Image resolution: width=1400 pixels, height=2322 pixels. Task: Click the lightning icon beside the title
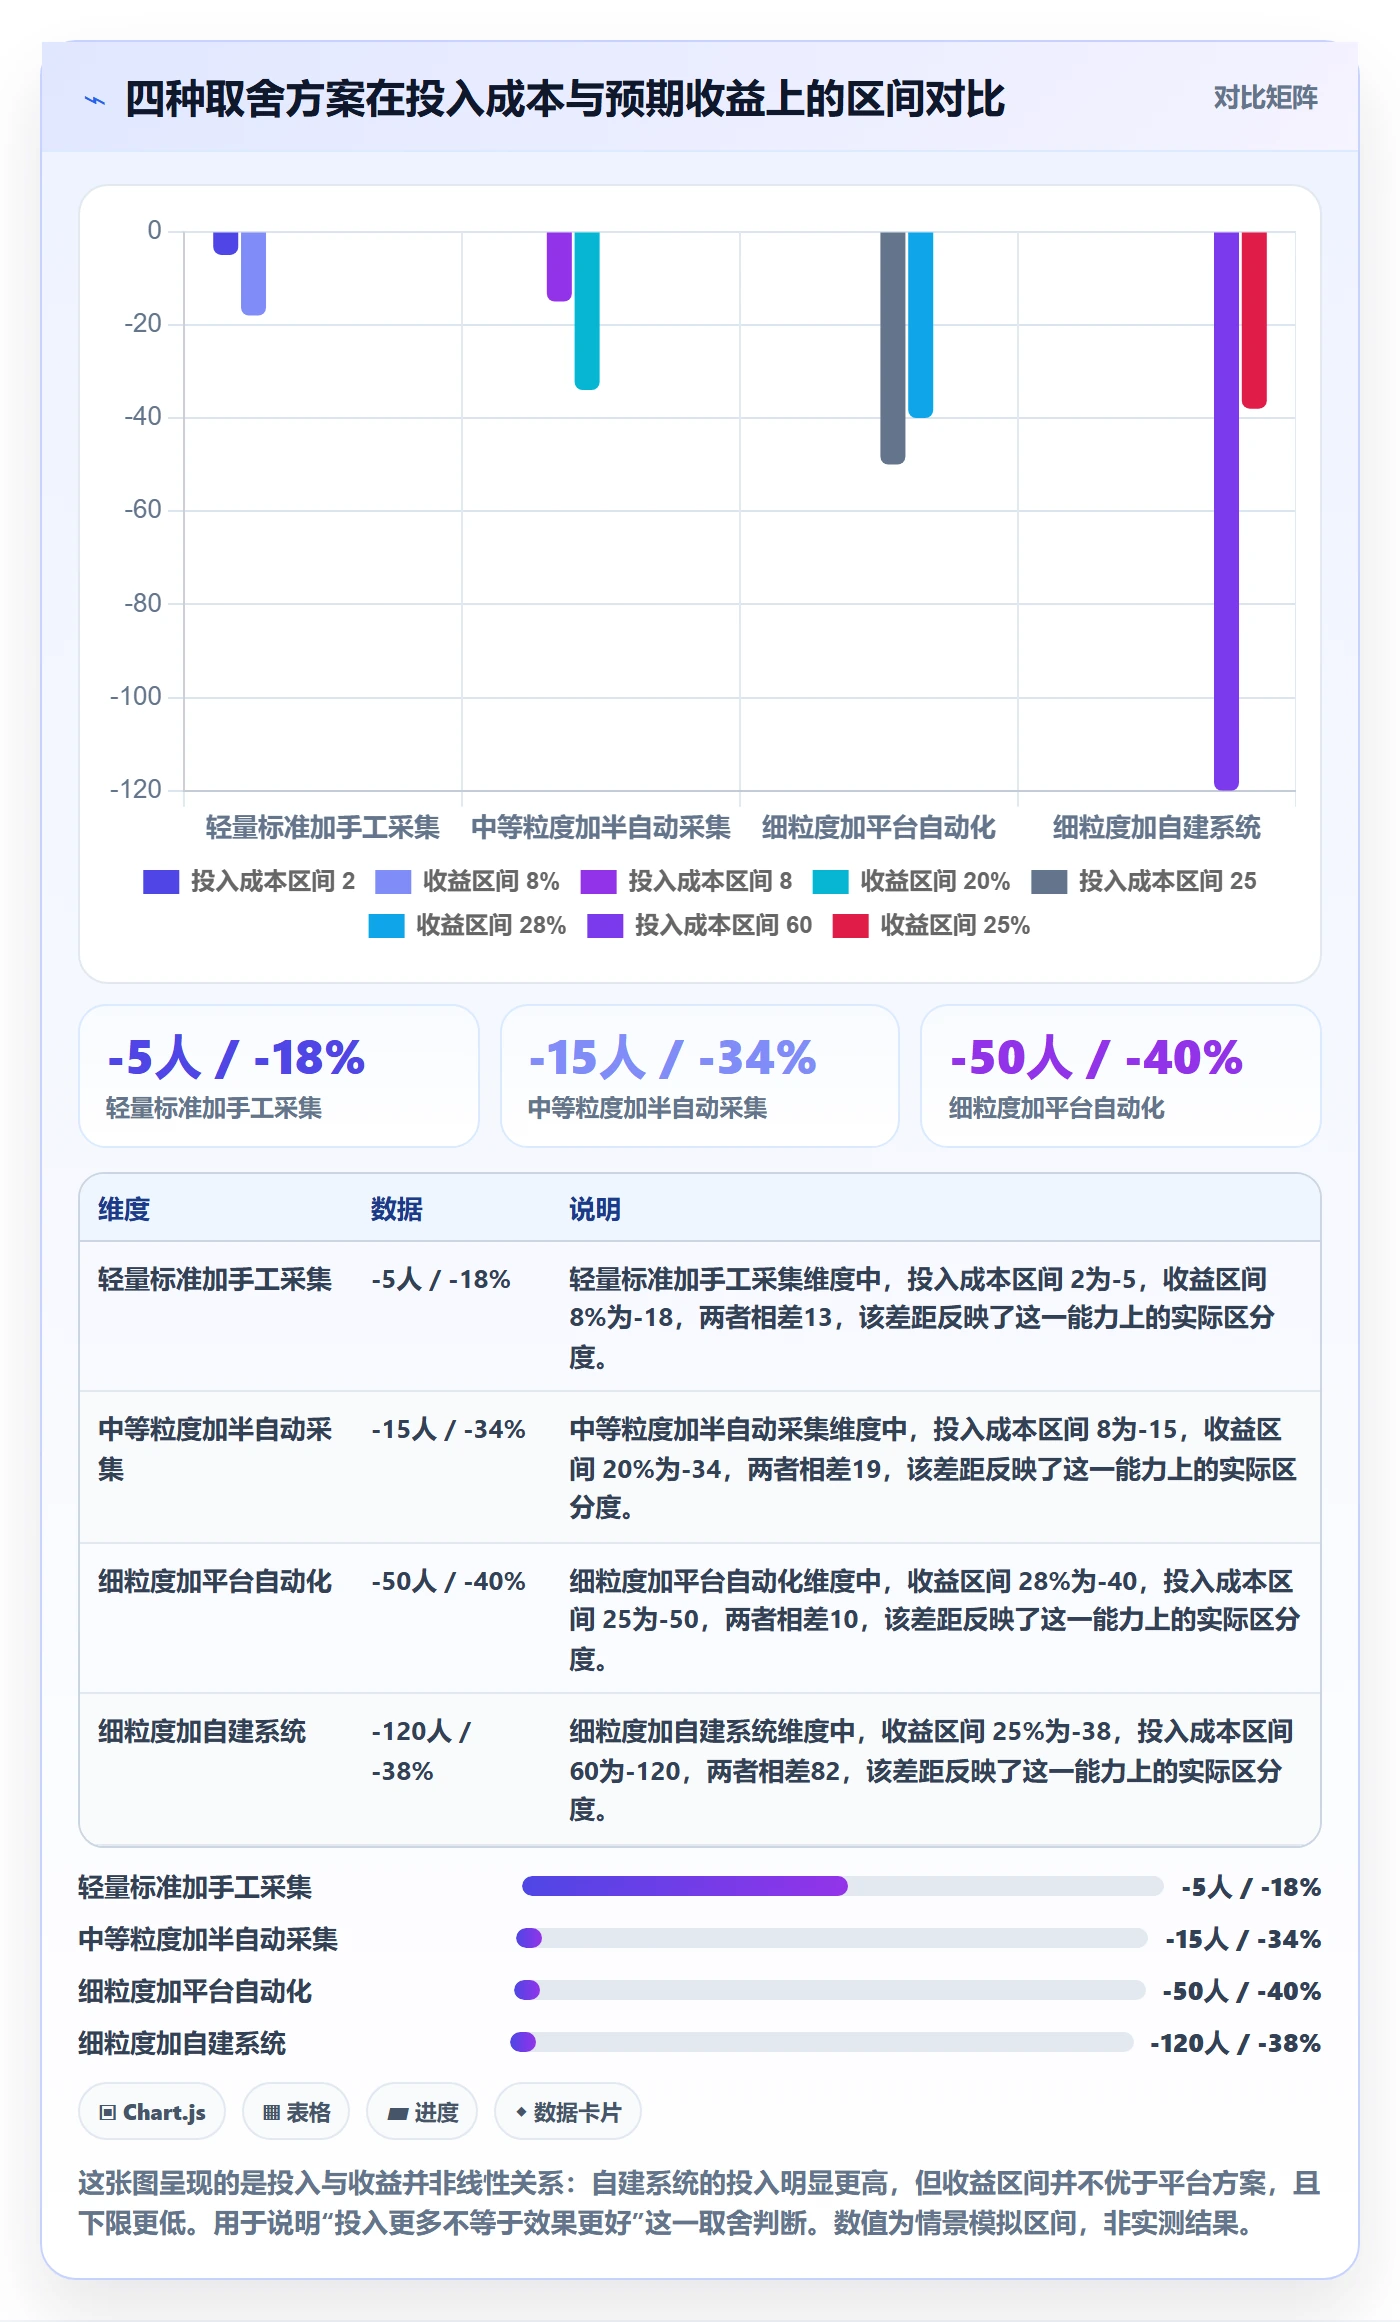click(x=95, y=100)
